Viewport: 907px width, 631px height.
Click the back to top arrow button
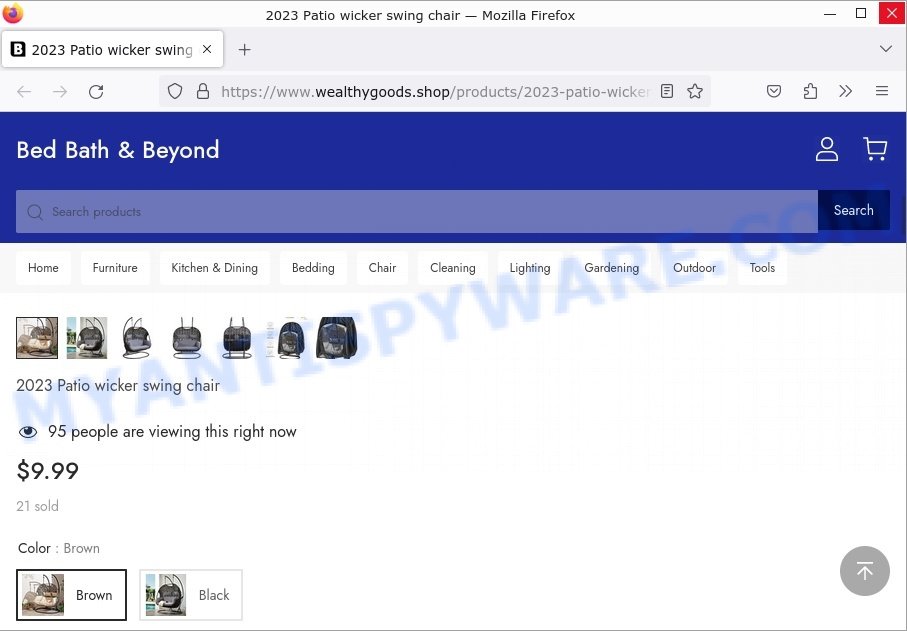[865, 571]
